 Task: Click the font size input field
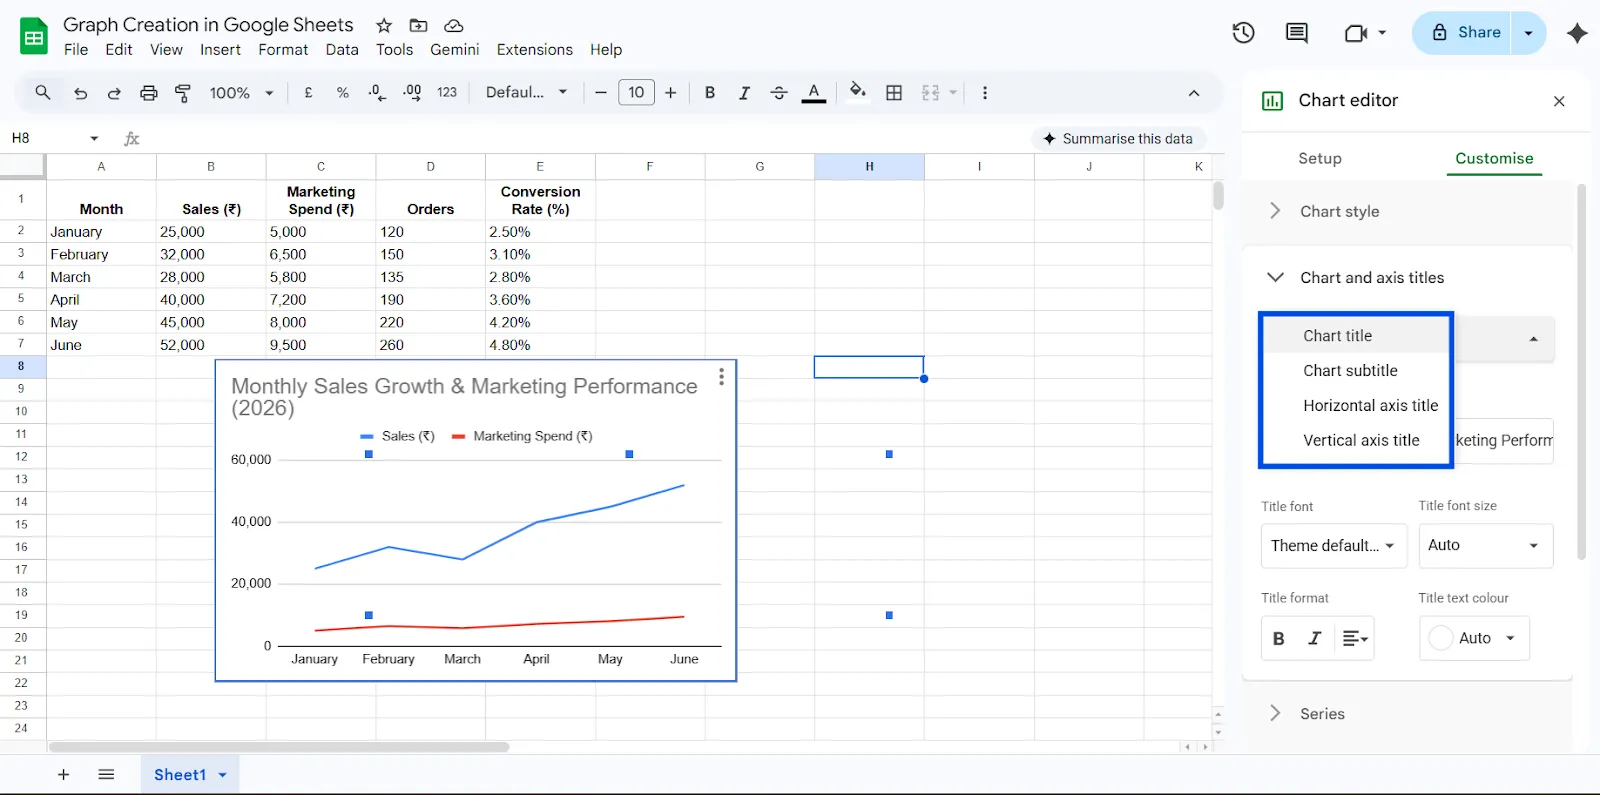(x=636, y=93)
